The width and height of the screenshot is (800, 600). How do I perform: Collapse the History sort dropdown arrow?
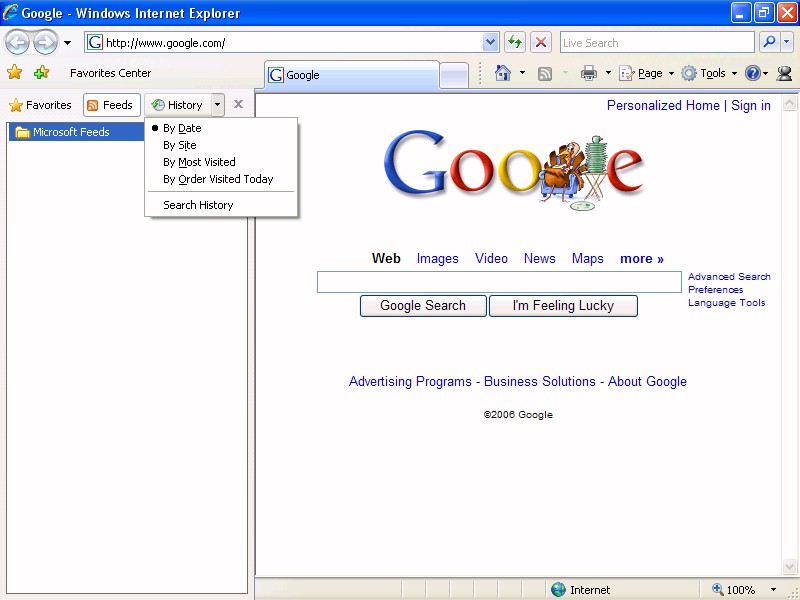tap(217, 105)
